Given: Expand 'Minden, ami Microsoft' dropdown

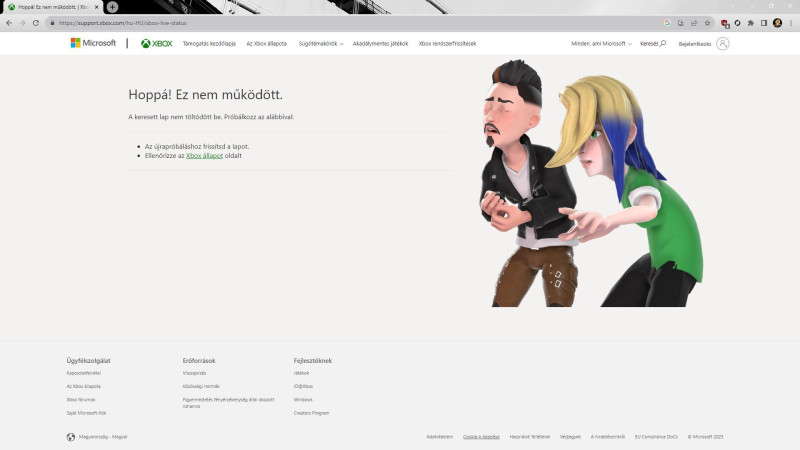Looking at the screenshot, I should point(601,44).
